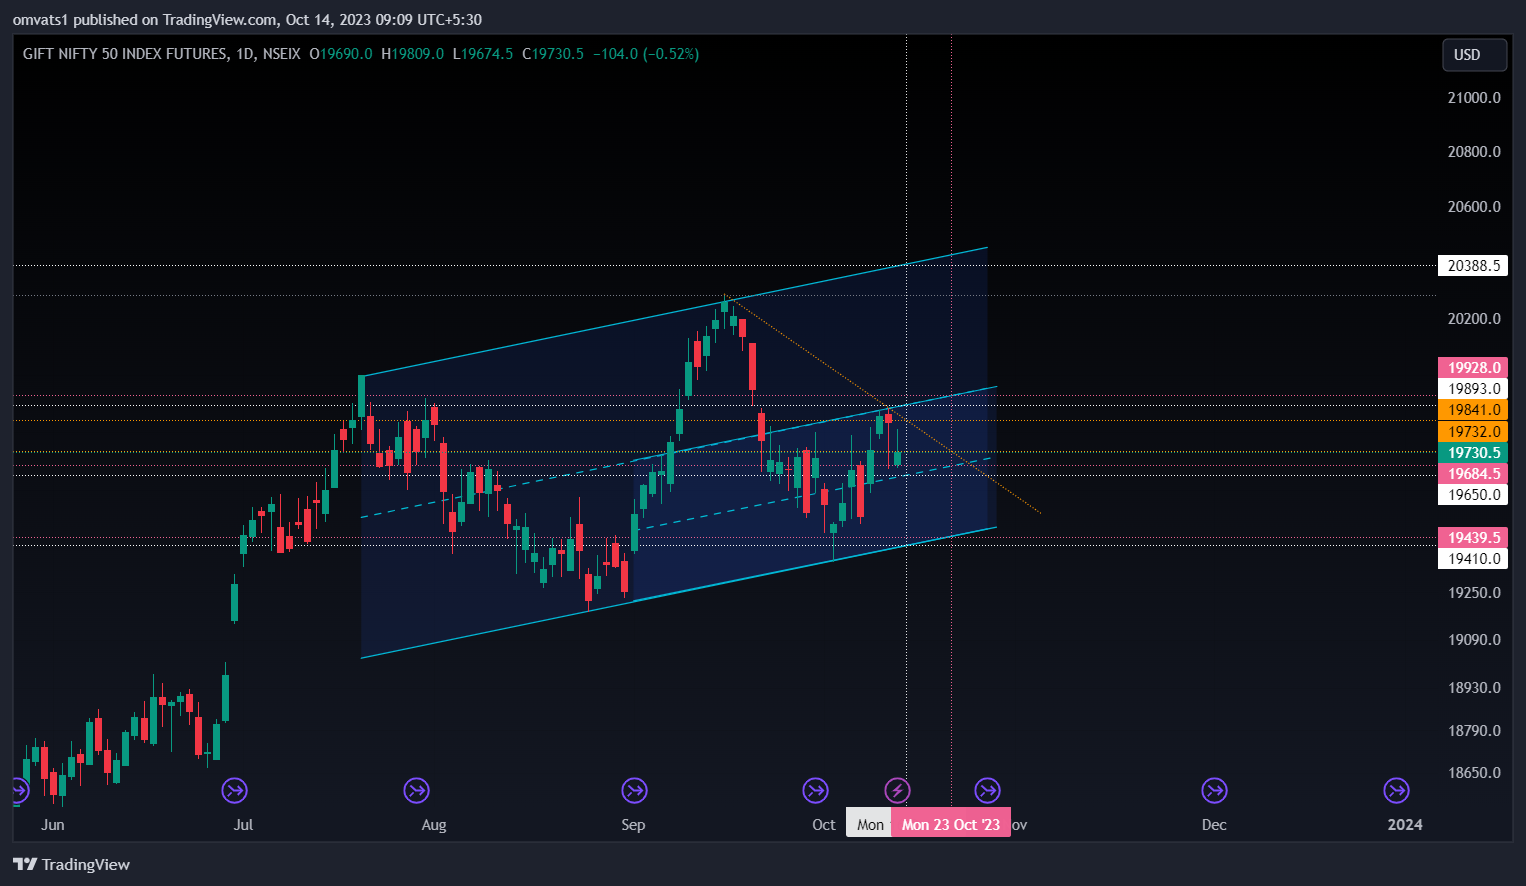Click the orange 19841.0 price label
Screen dimensions: 1526x886
1472,410
